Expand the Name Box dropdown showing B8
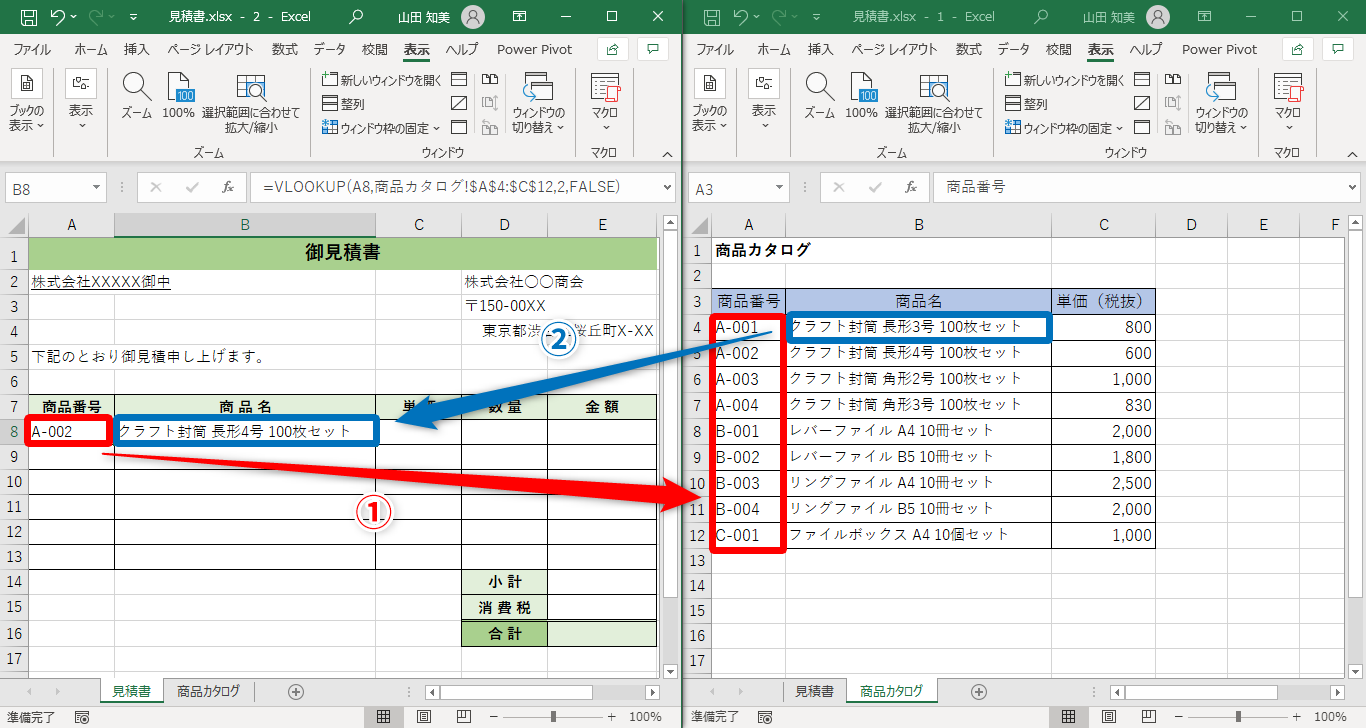Screen dimensions: 1366x728 click(97, 187)
